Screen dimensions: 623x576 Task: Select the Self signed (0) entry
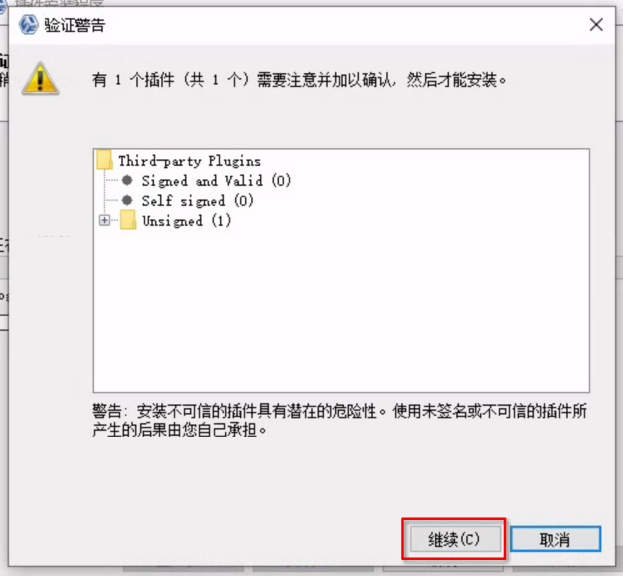[197, 201]
